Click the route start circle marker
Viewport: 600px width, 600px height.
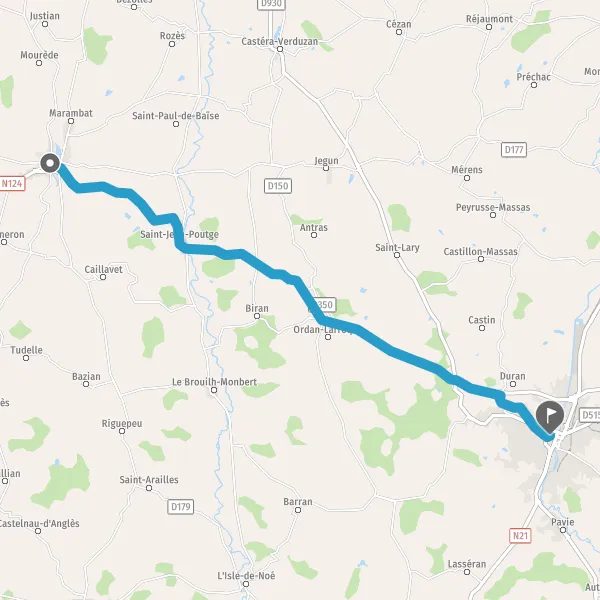click(x=50, y=163)
